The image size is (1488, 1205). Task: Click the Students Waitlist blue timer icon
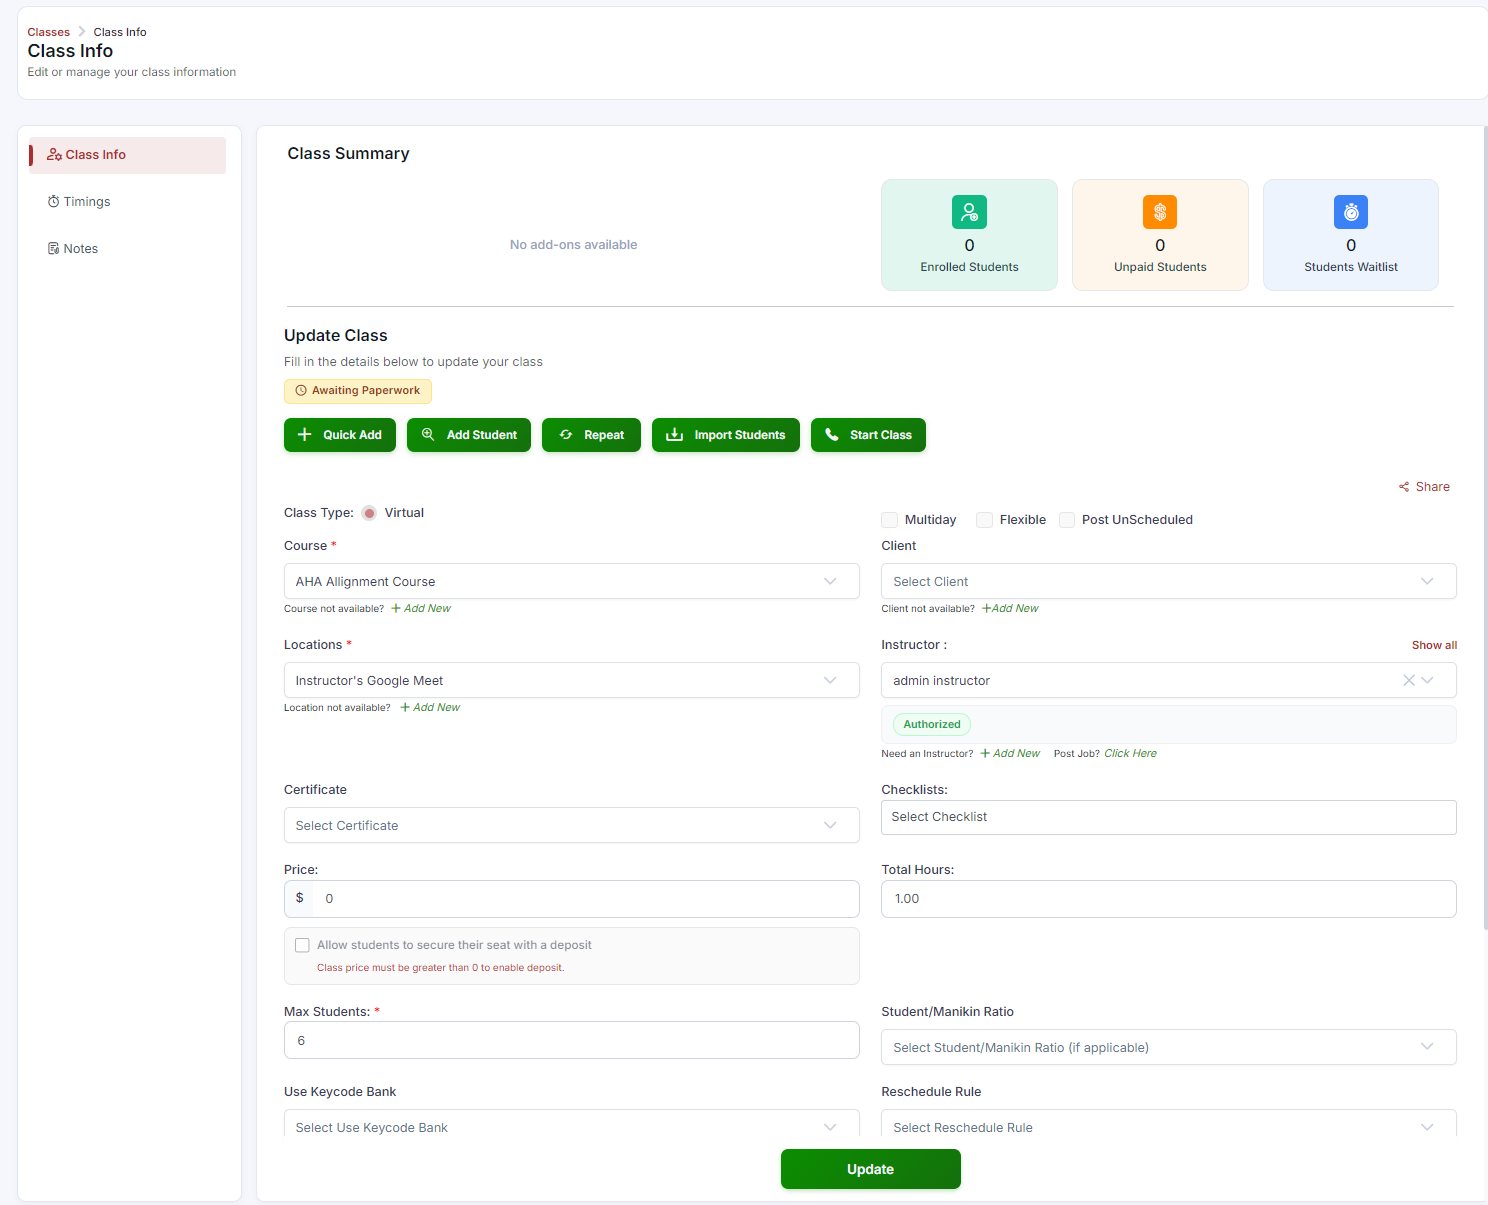pyautogui.click(x=1351, y=212)
